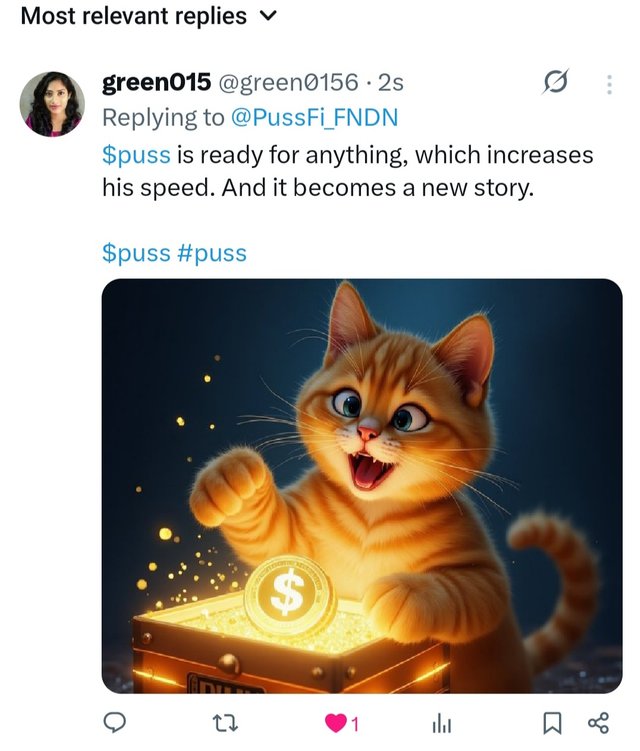Toggle the pink like heart

(337, 722)
